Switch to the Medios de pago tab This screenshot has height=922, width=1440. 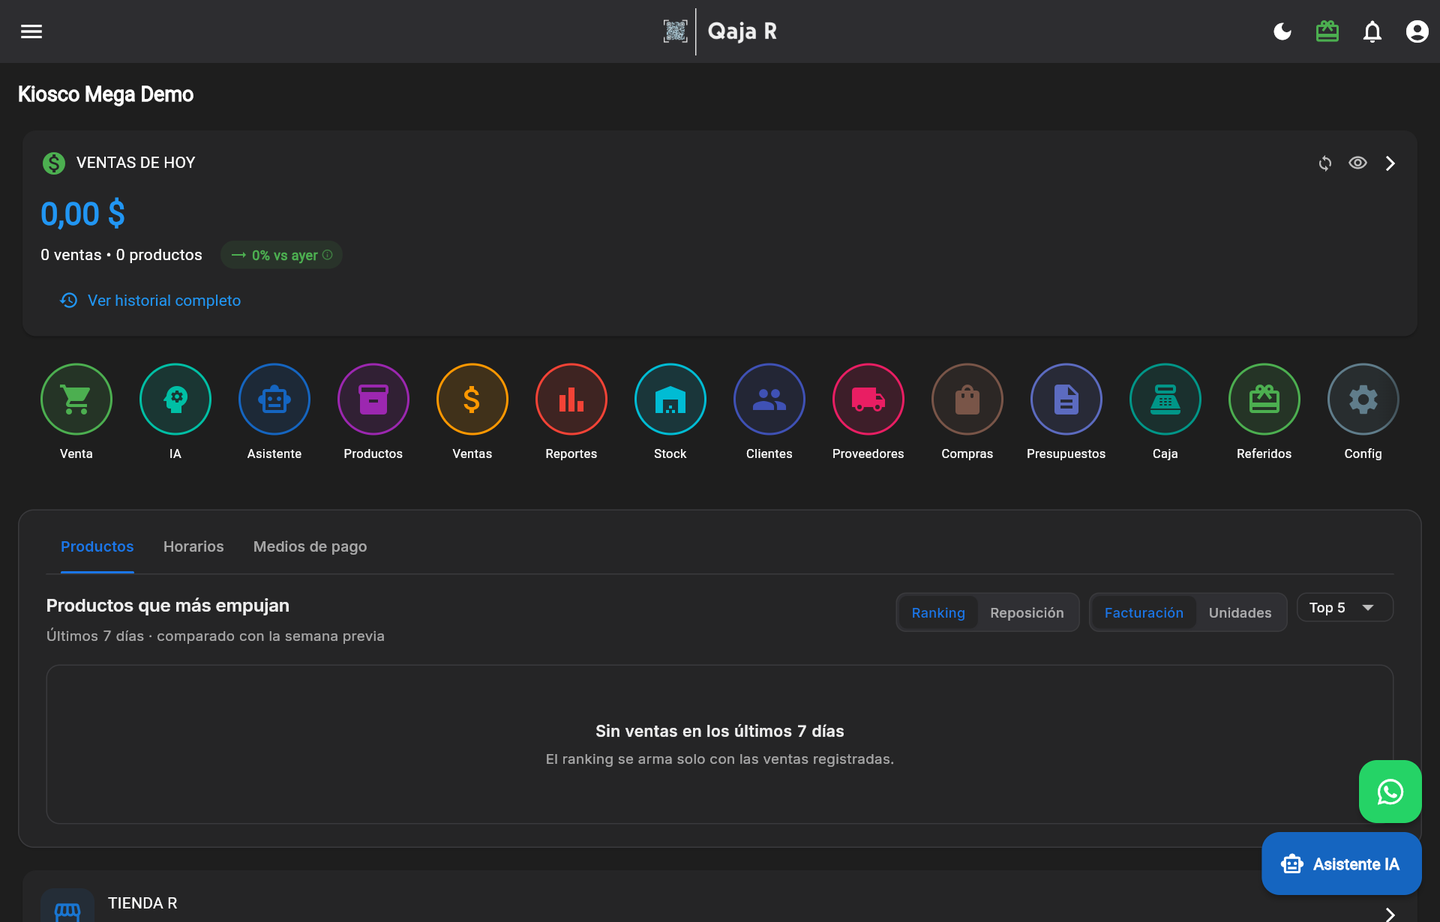point(310,547)
